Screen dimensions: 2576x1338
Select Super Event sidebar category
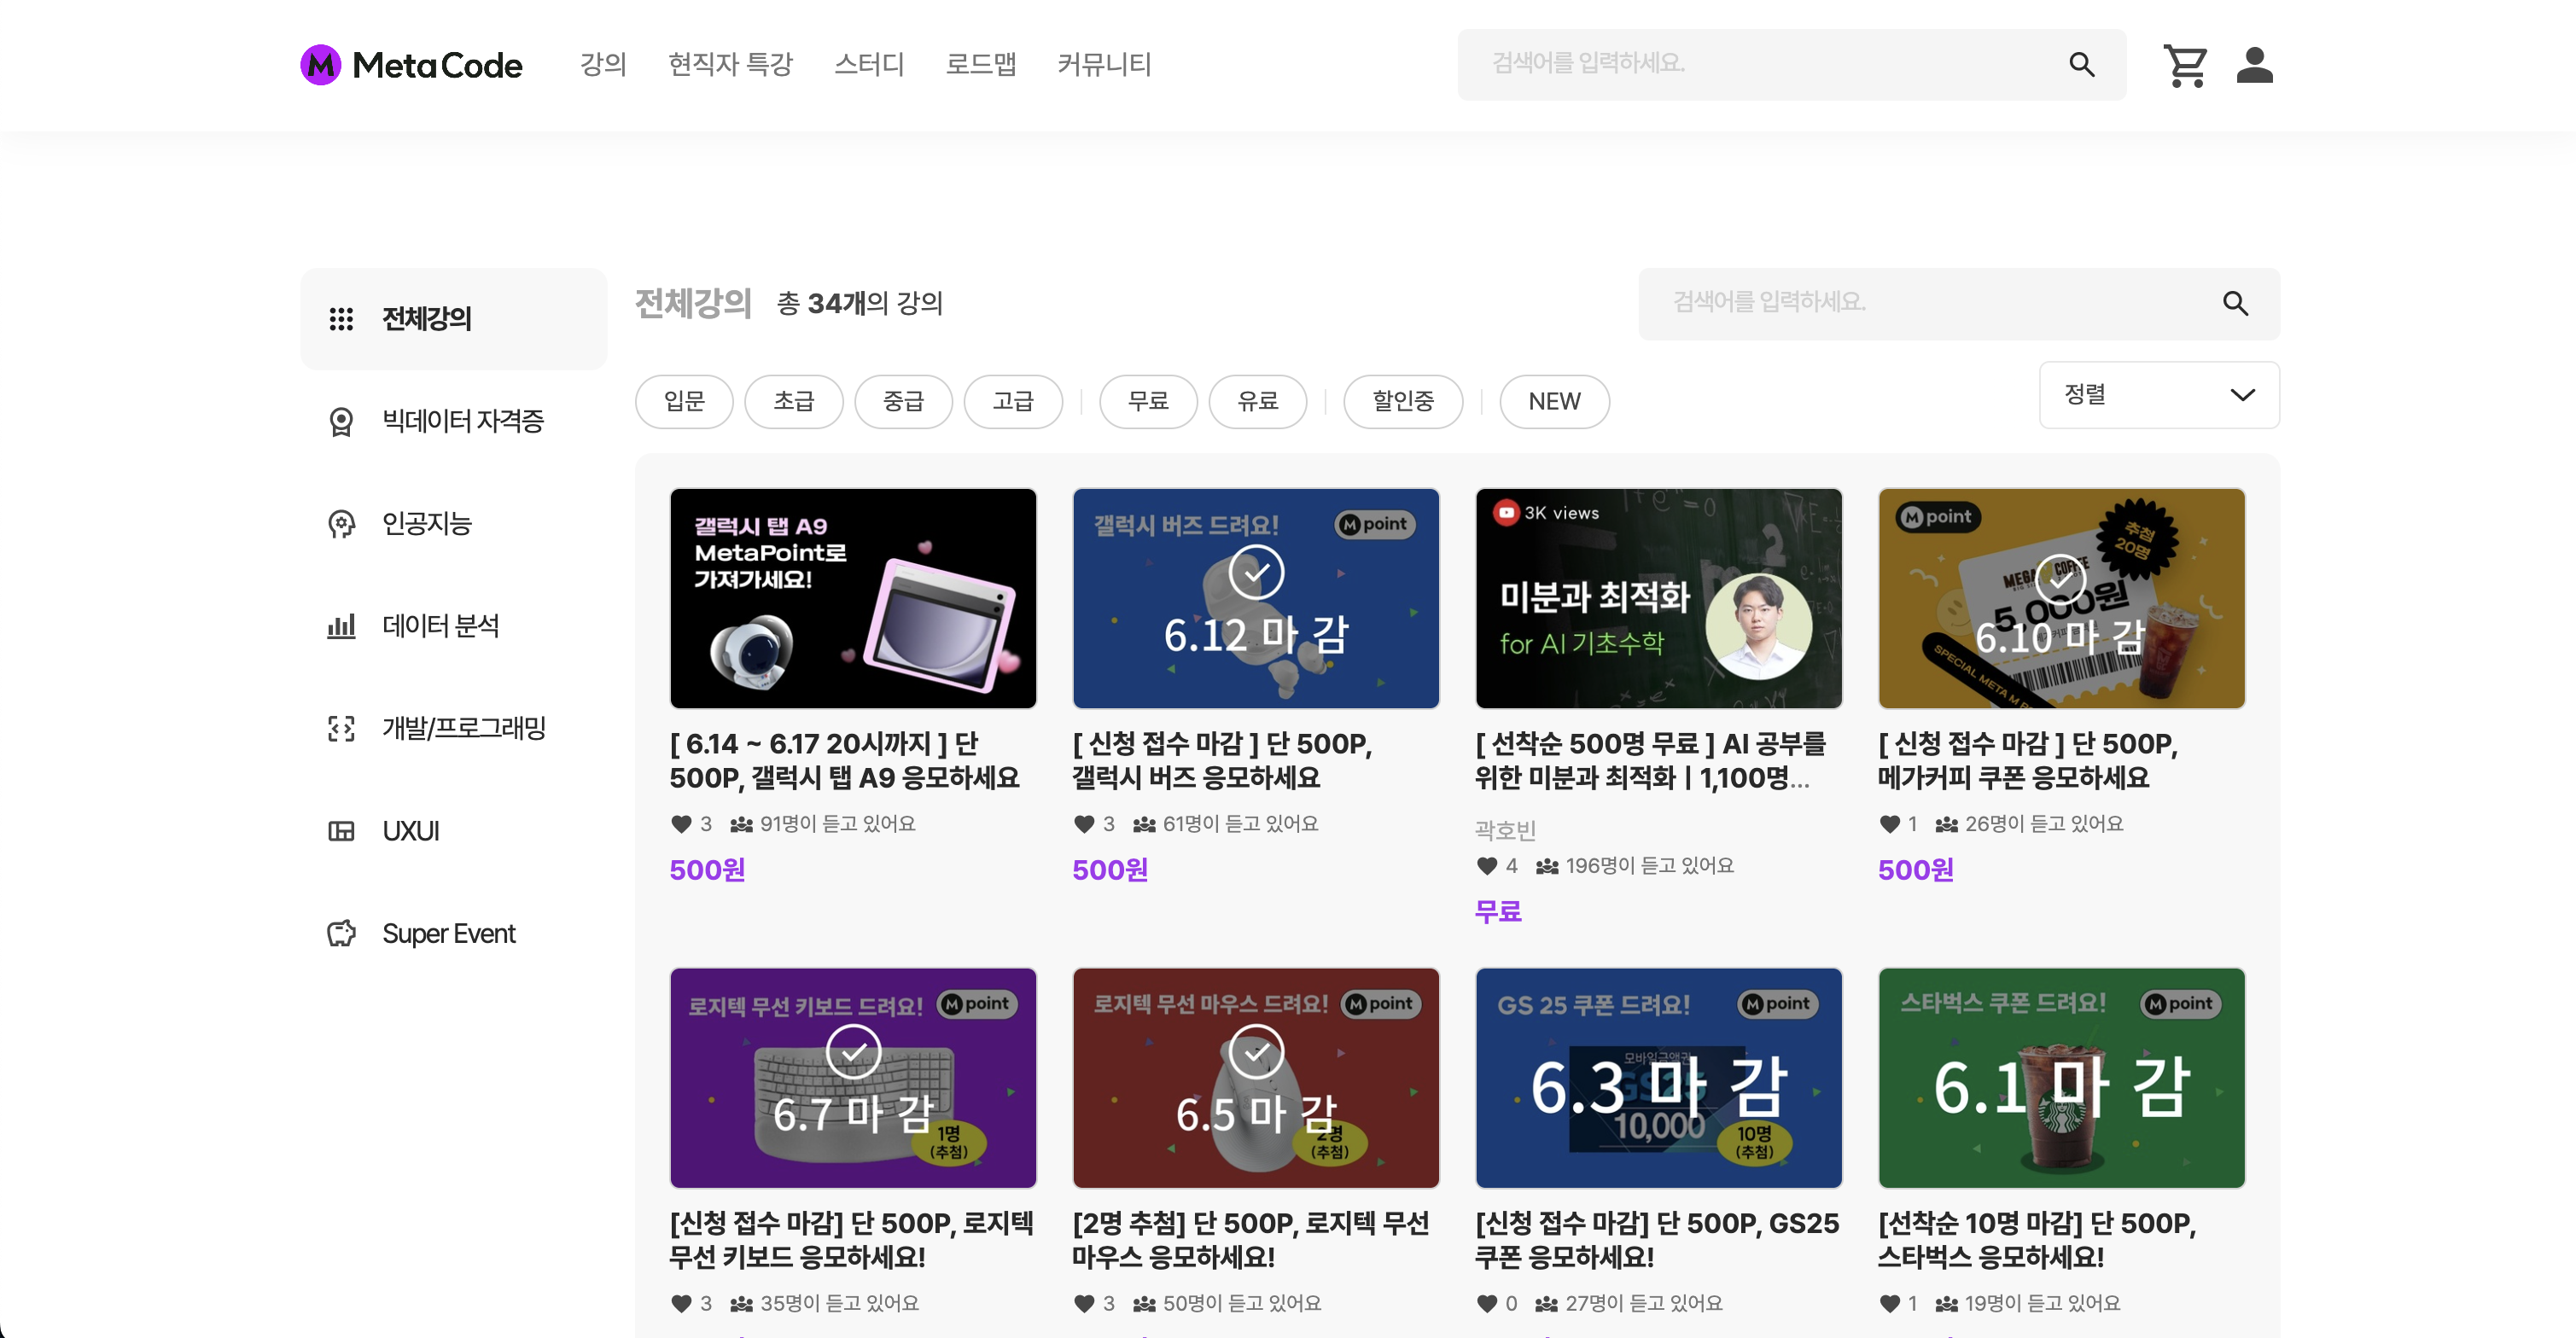448,933
